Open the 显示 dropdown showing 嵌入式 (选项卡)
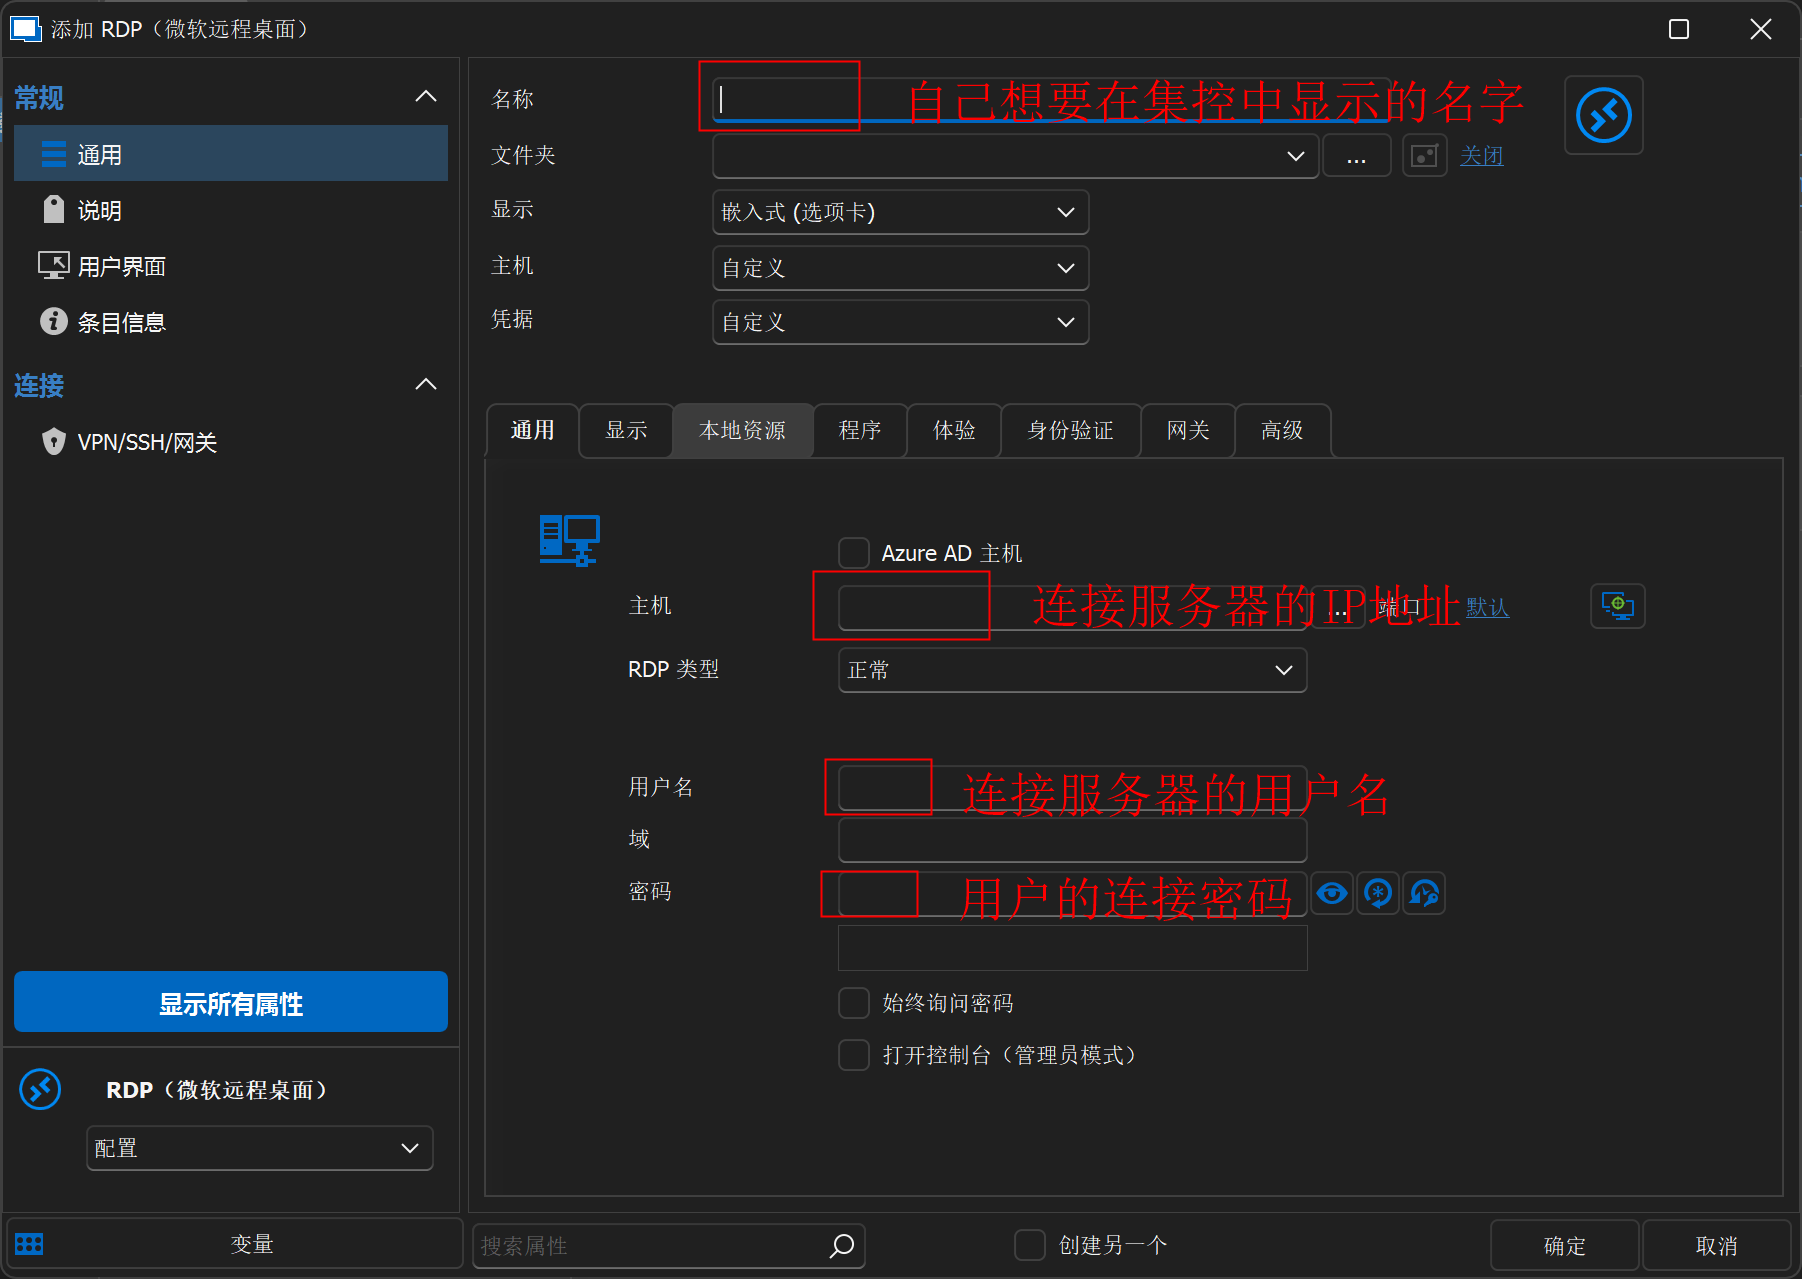Image resolution: width=1802 pixels, height=1279 pixels. [x=900, y=212]
